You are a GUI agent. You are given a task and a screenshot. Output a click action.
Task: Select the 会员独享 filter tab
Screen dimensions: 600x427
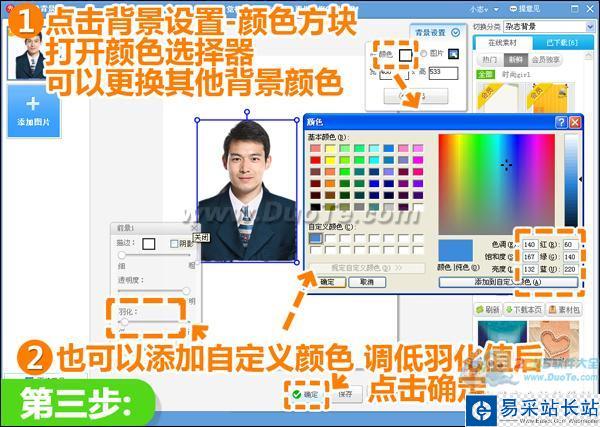[545, 60]
